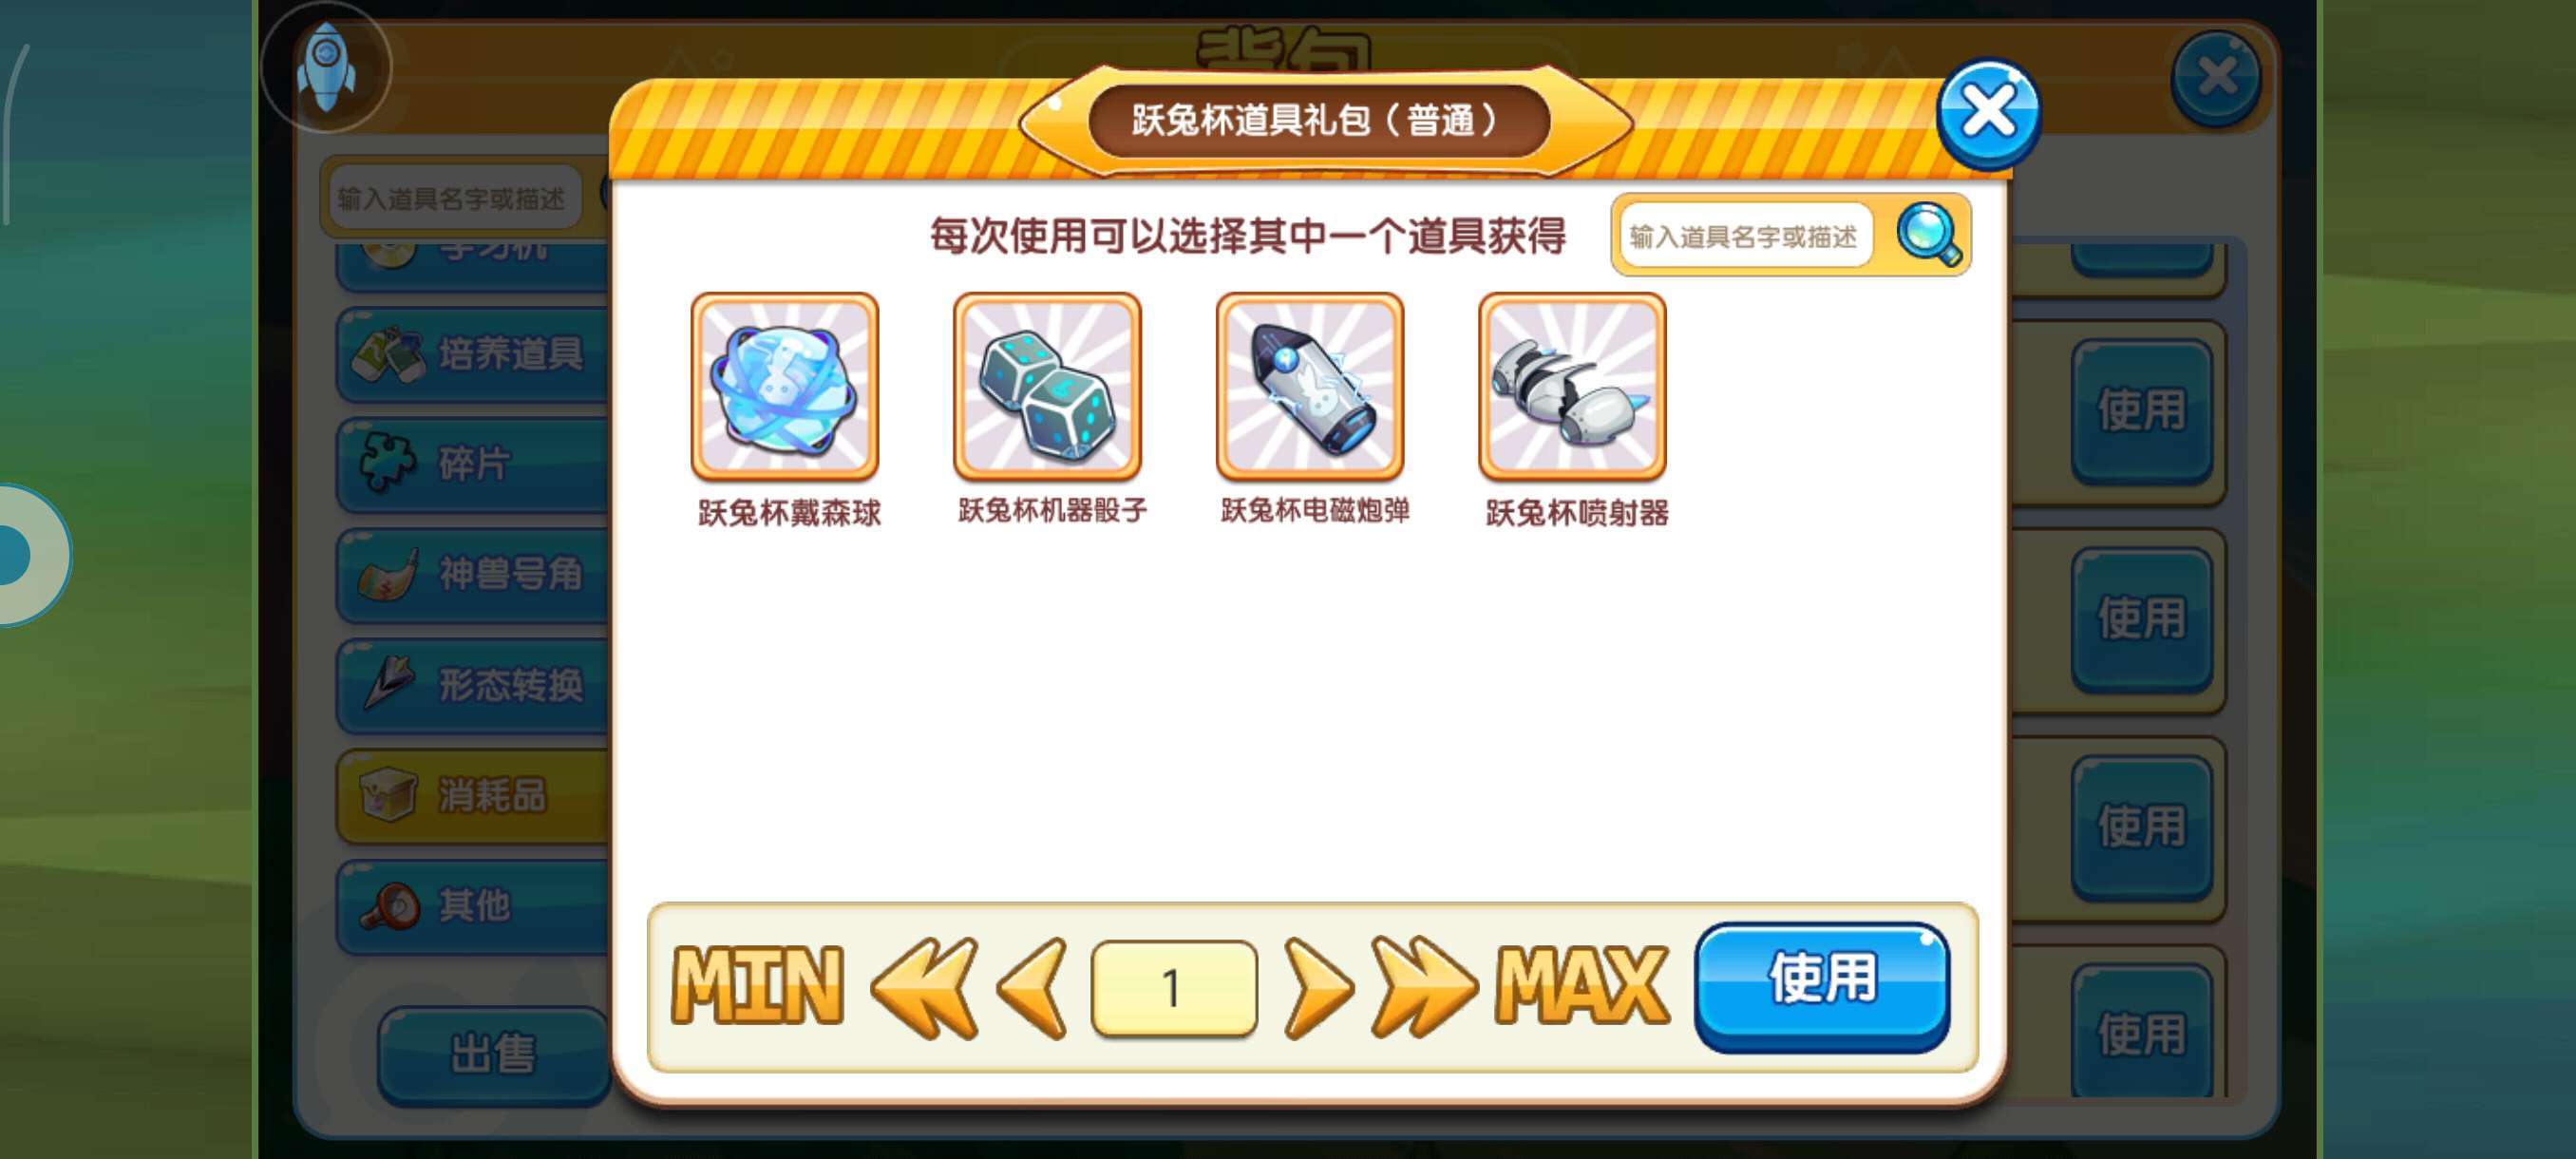Image resolution: width=2576 pixels, height=1159 pixels.
Task: Set quantity to MIN
Action: coord(757,986)
